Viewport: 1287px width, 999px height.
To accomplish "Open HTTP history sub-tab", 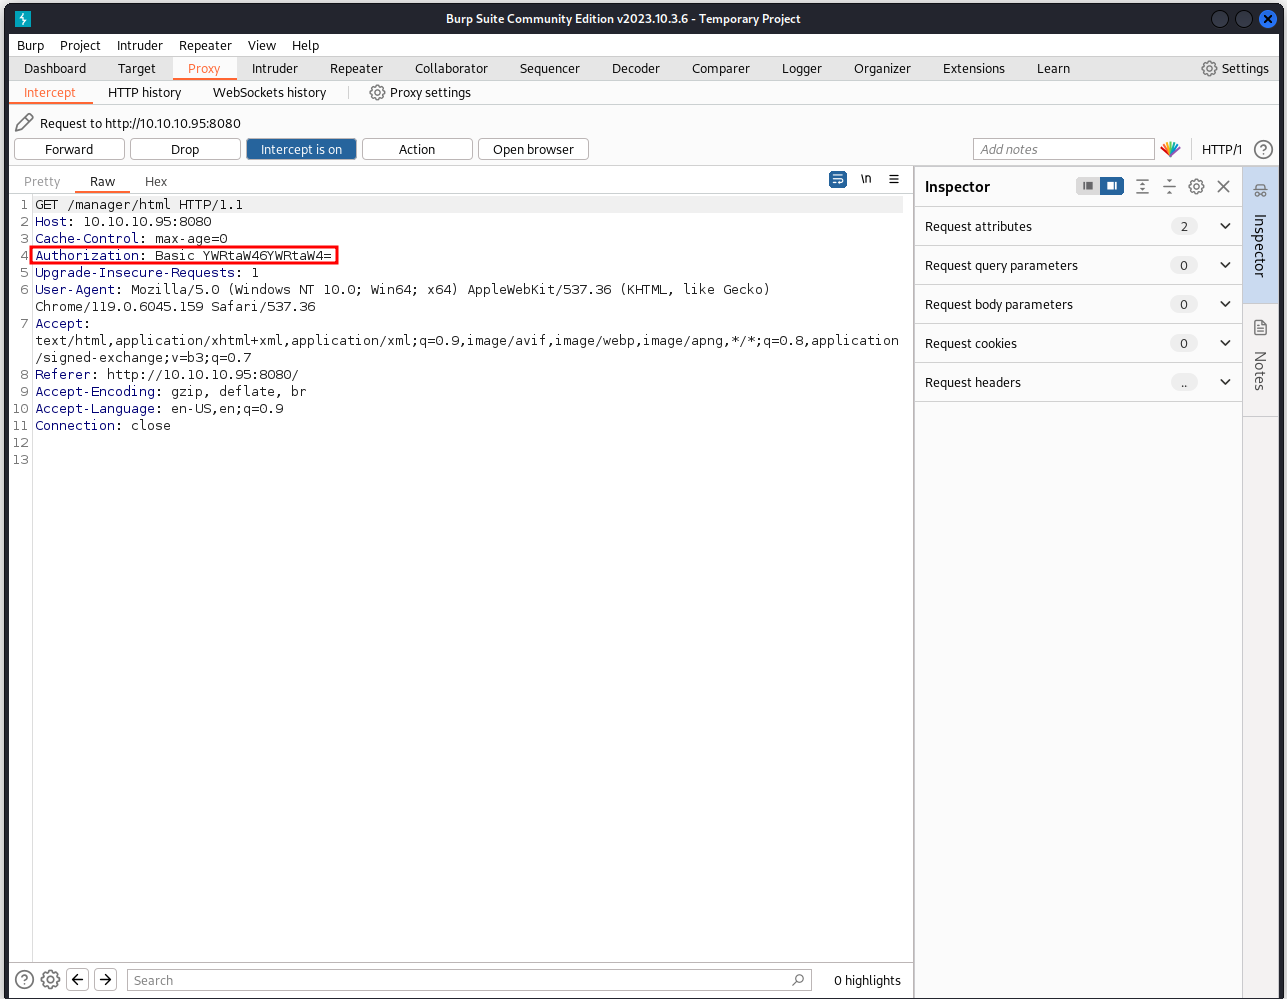I will pos(145,92).
